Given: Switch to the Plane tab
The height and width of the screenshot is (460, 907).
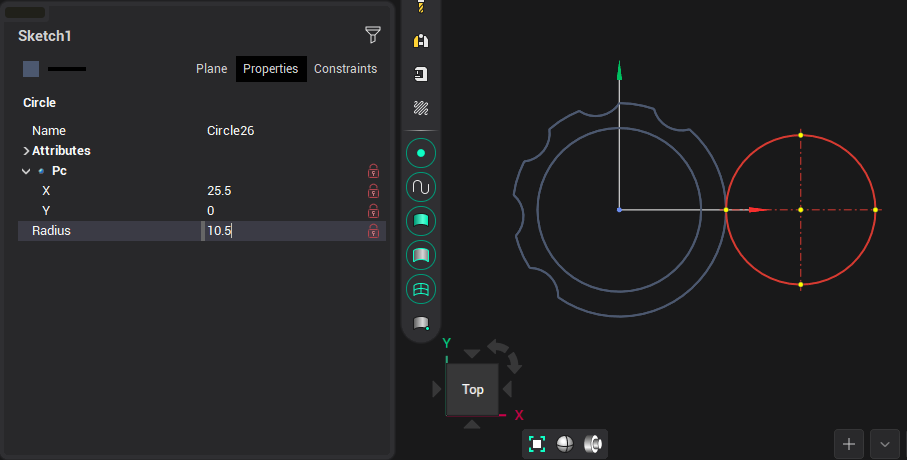Looking at the screenshot, I should (x=211, y=69).
